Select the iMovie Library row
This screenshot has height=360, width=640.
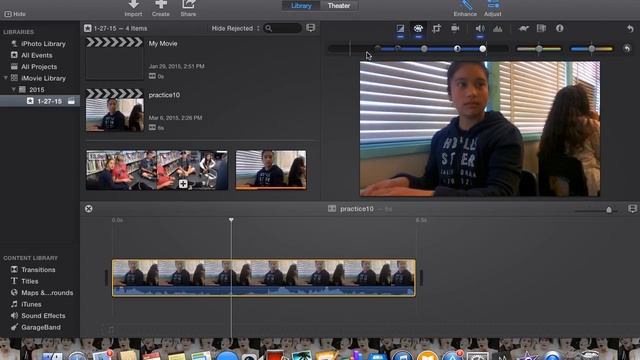pos(39,78)
